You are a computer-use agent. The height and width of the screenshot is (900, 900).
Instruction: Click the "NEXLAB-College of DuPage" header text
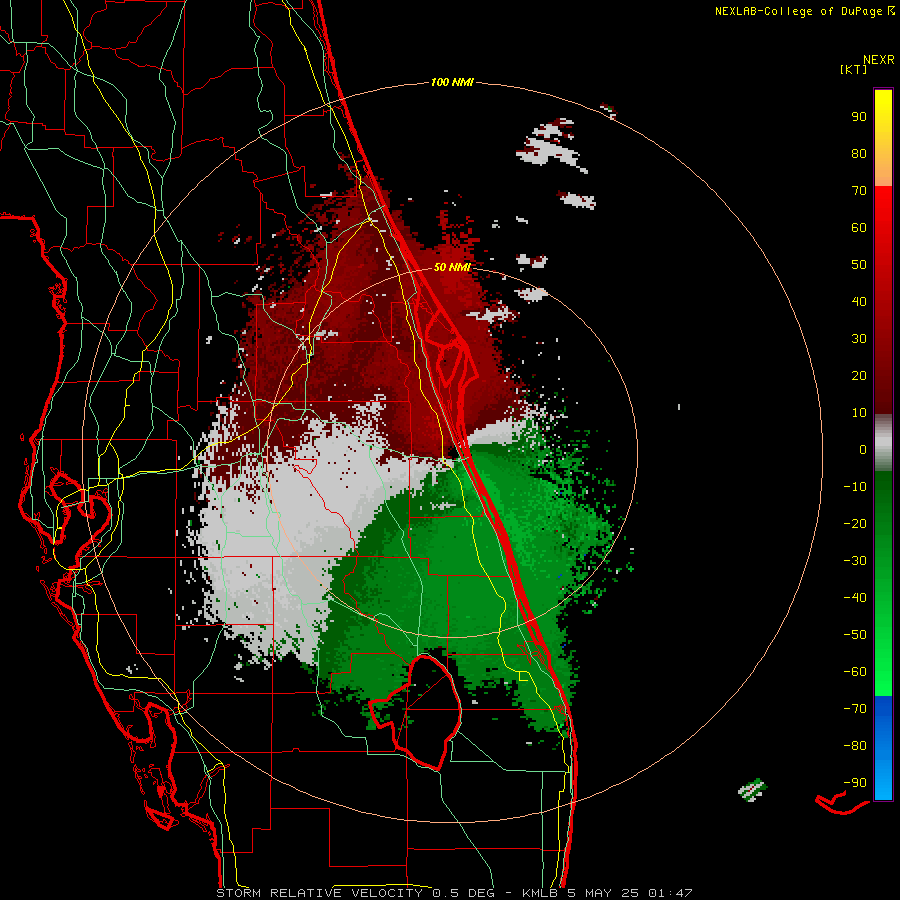point(798,11)
